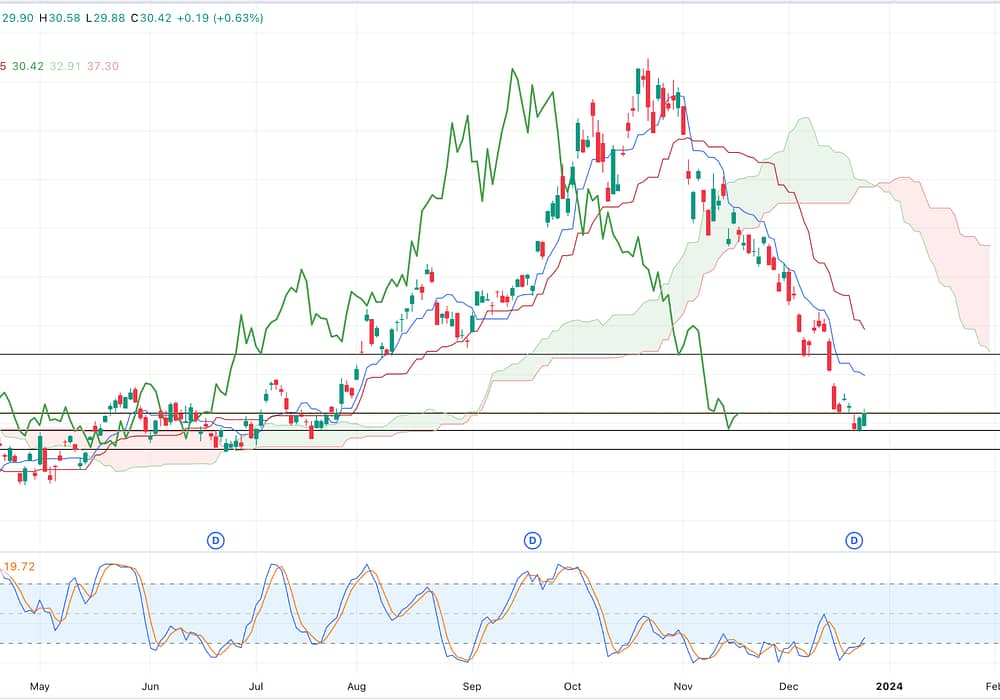Screen dimensions: 1000x700
Task: Click the low value L29.88
Action: (105, 18)
